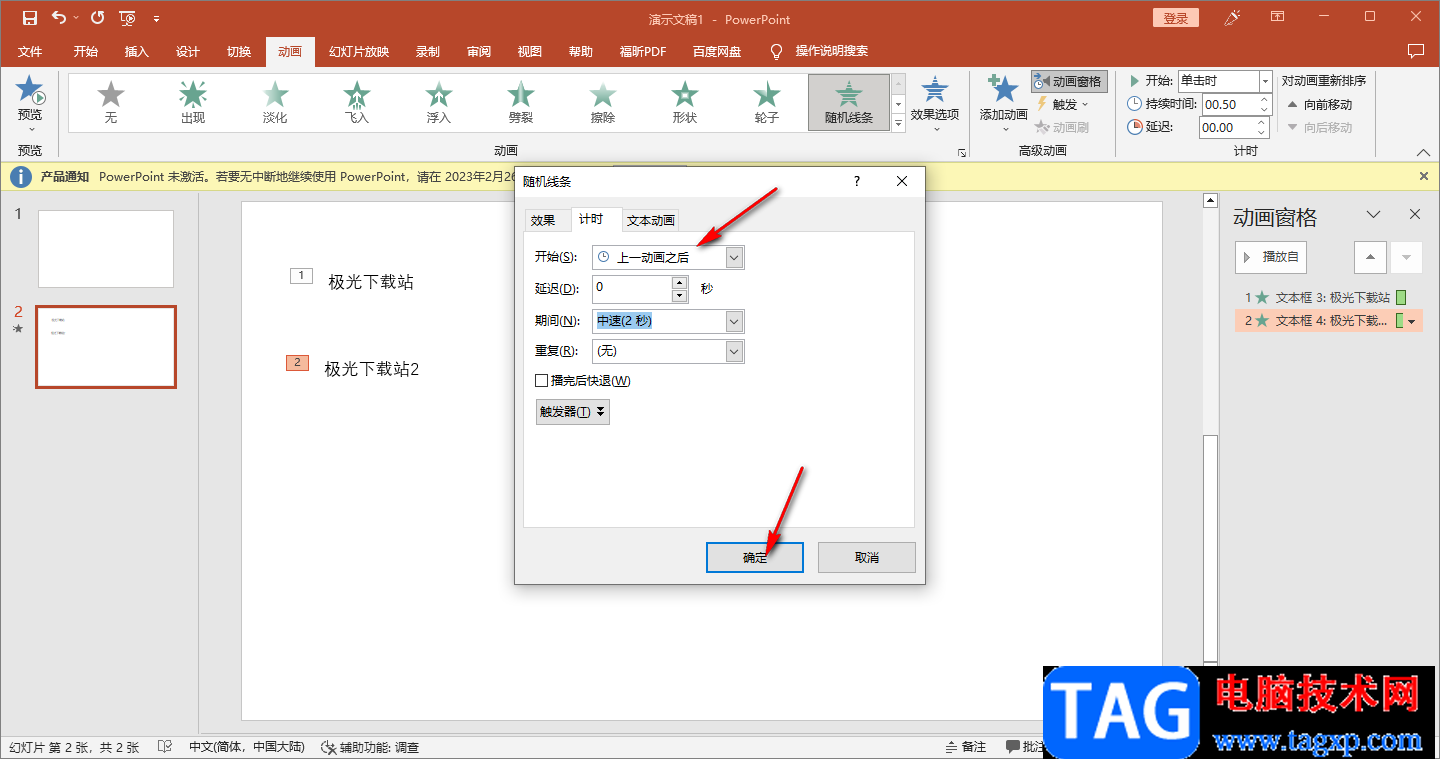Open the 期间(N) duration dropdown
The width and height of the screenshot is (1440, 759).
(x=734, y=321)
